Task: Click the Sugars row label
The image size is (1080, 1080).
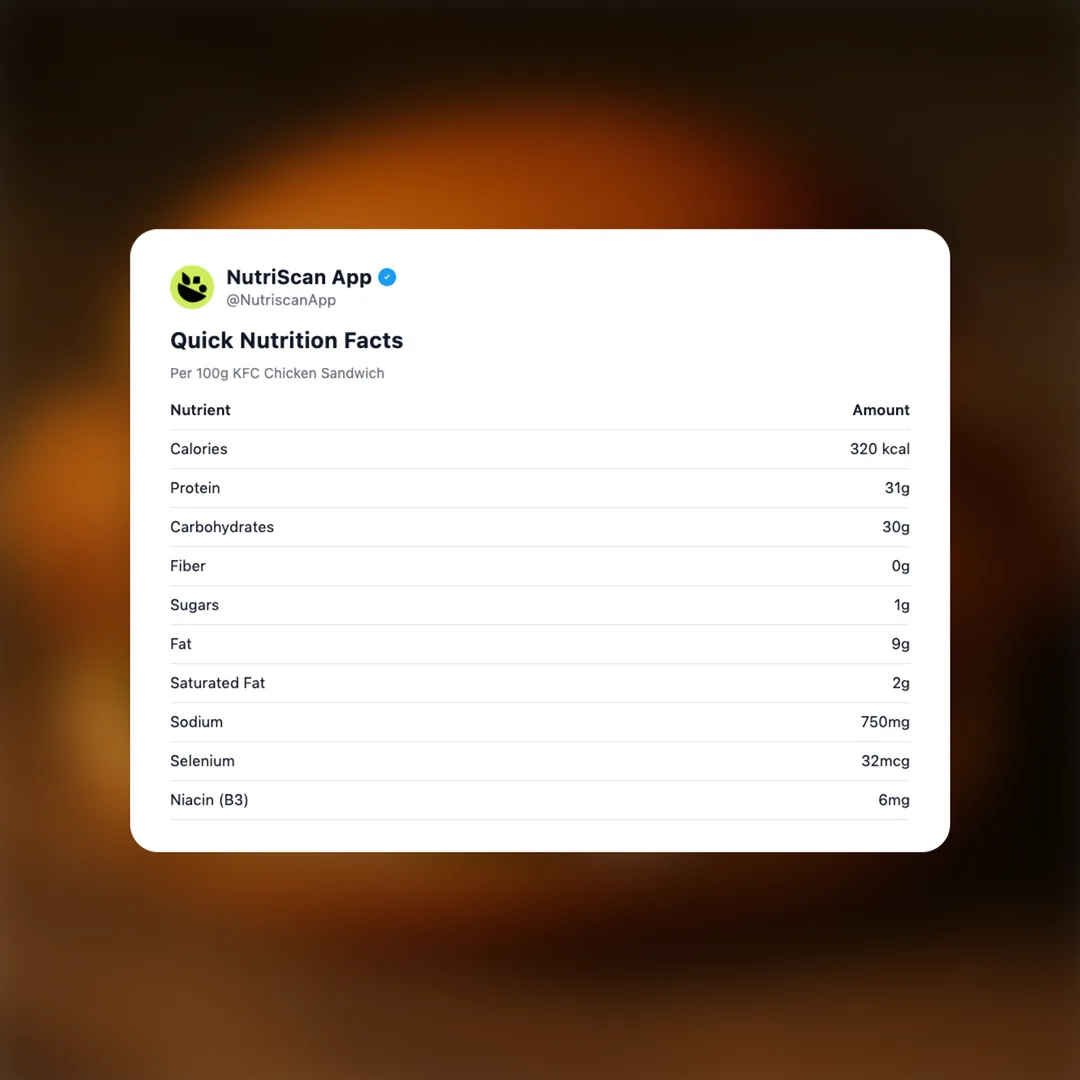Action: click(x=194, y=605)
